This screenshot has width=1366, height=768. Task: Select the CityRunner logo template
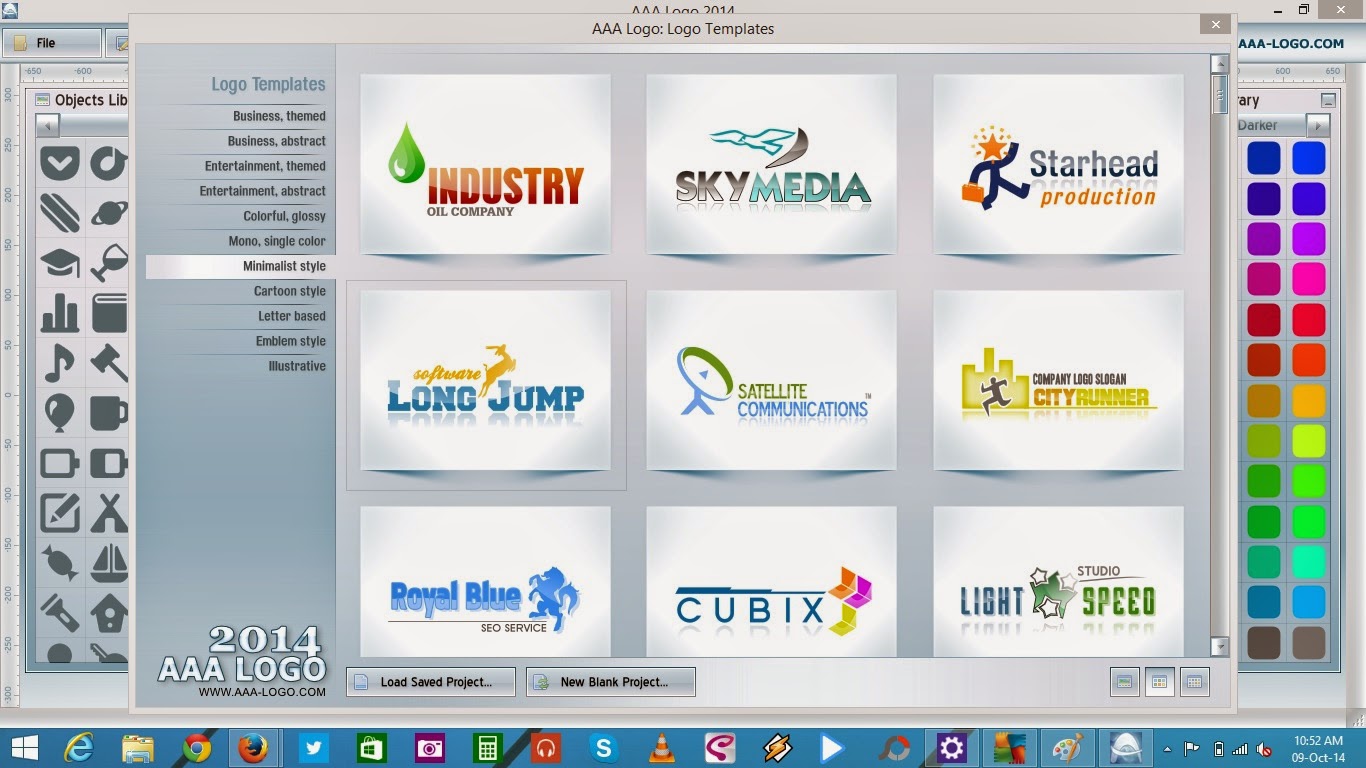1058,380
